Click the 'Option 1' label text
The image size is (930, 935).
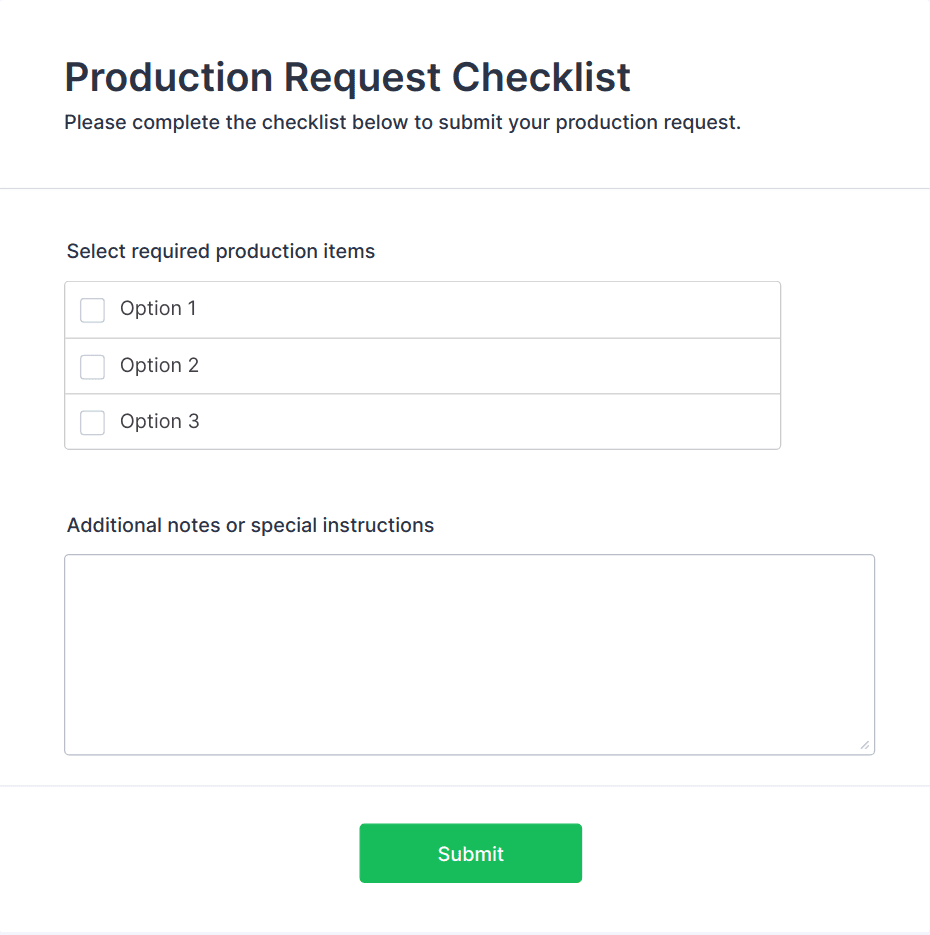pos(158,309)
